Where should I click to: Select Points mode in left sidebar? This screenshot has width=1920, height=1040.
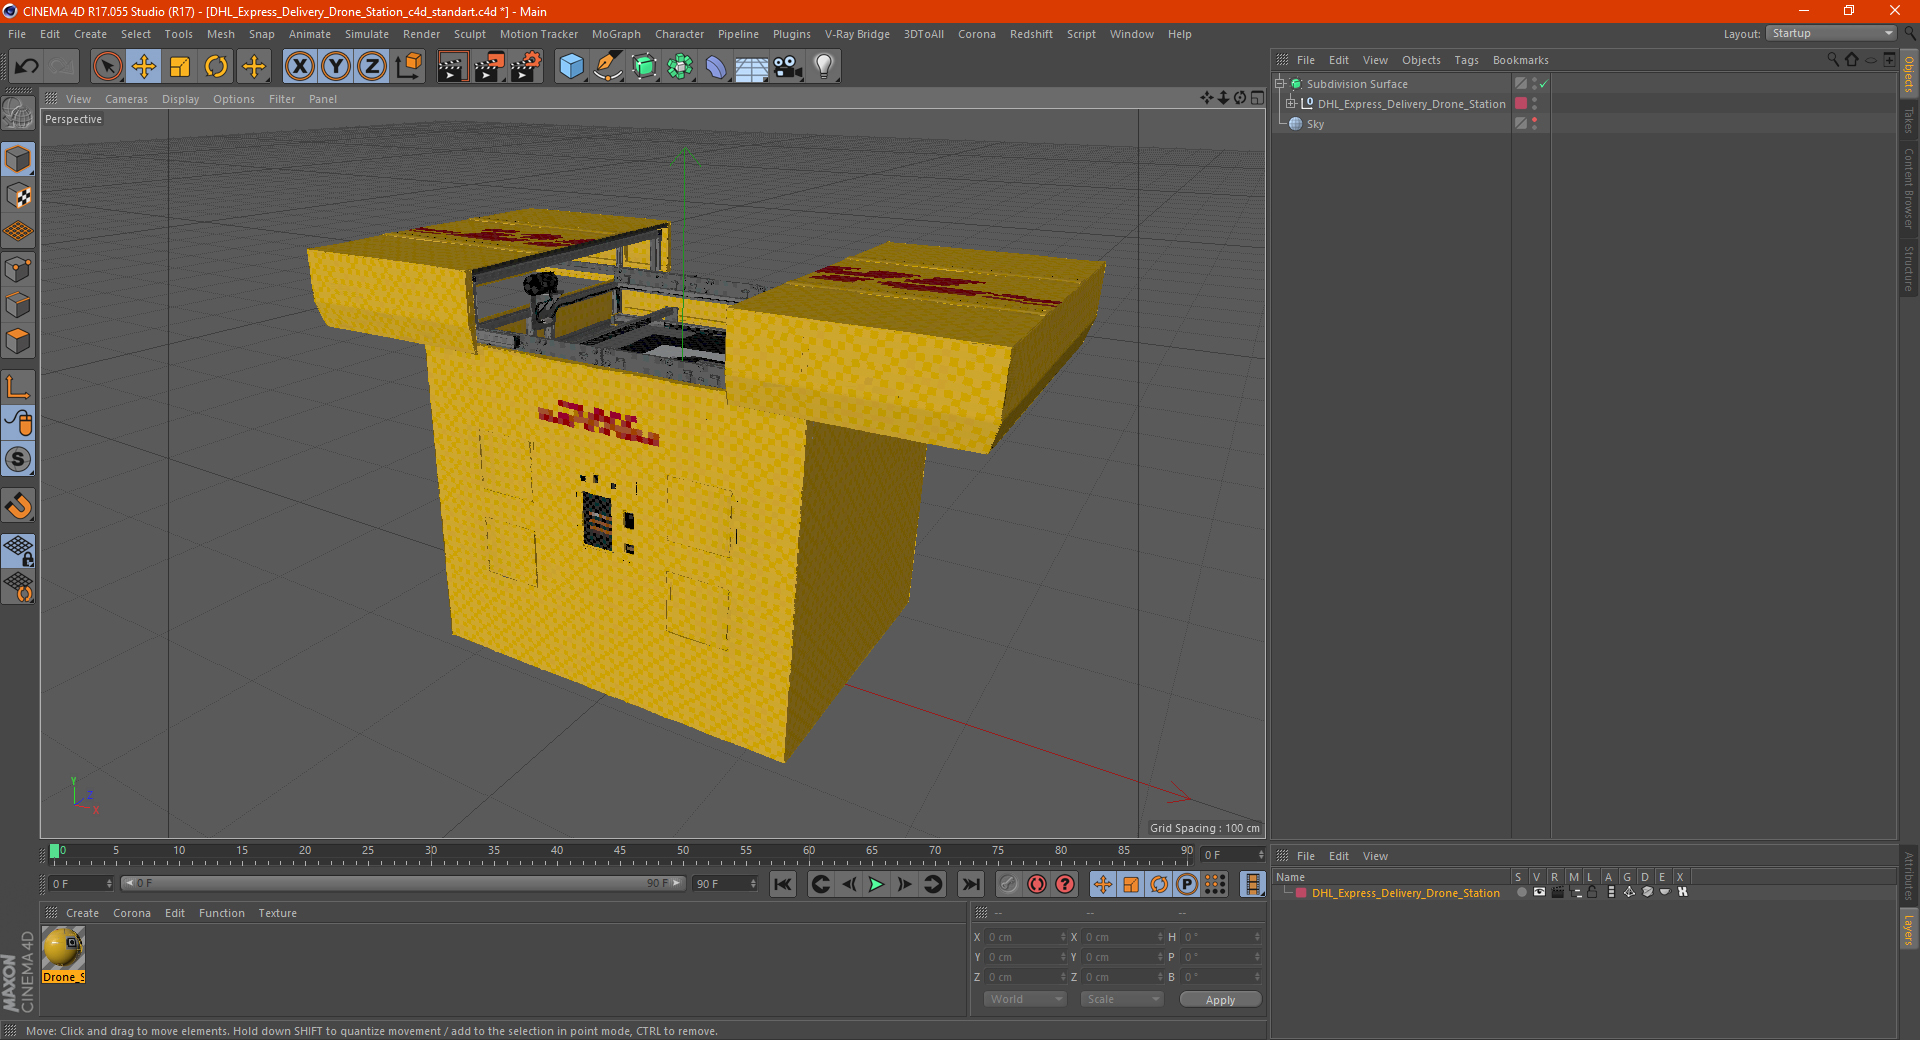[18, 269]
